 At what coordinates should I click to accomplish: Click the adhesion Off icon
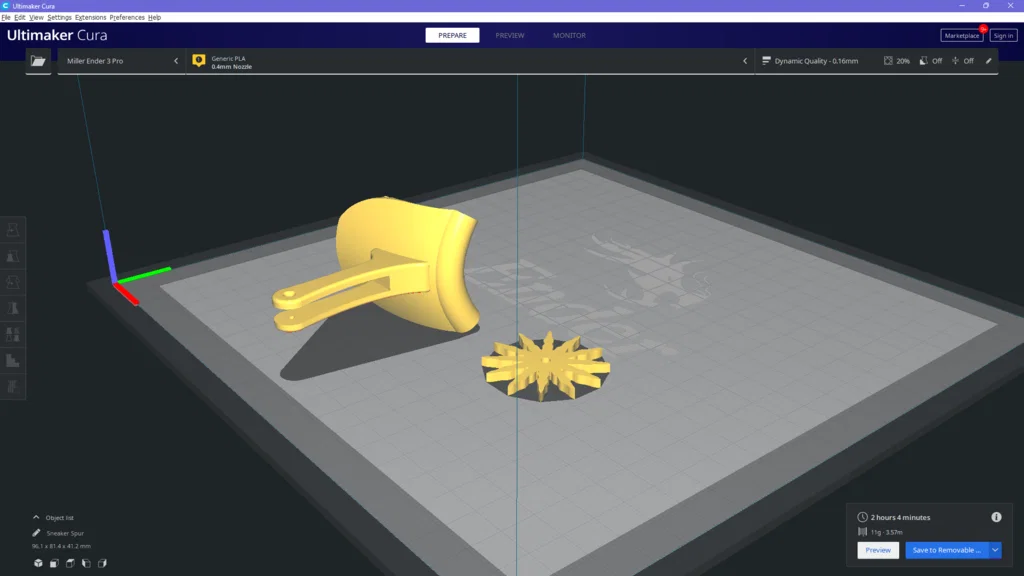click(955, 61)
